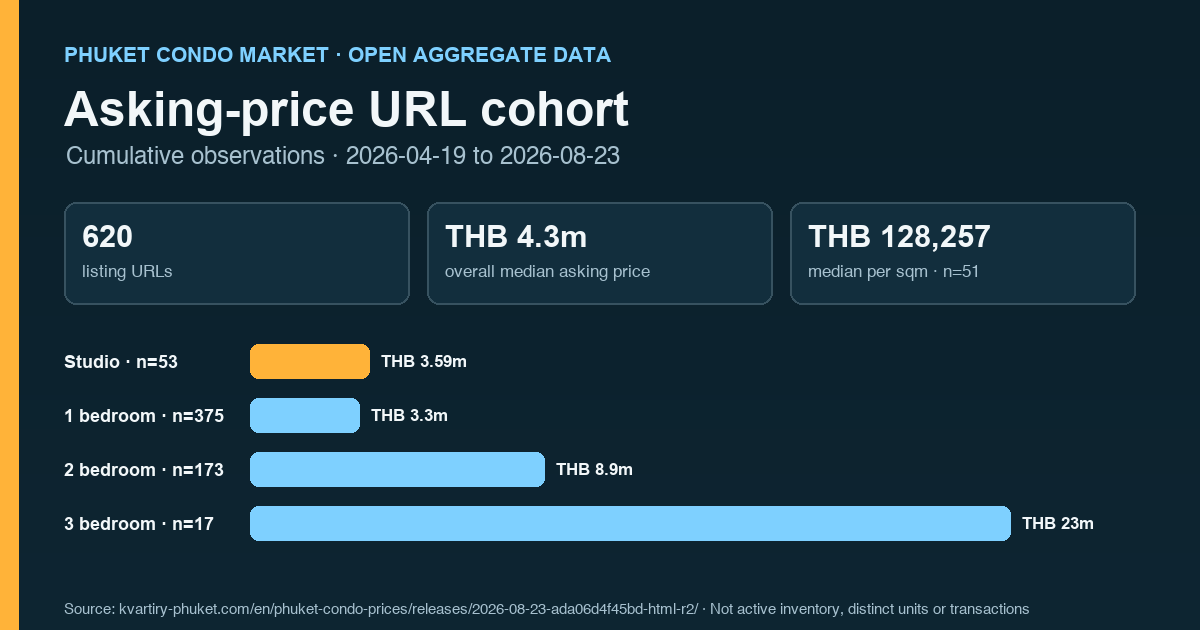Click the Studio · n=53 label
1200x630 pixels.
tap(121, 362)
